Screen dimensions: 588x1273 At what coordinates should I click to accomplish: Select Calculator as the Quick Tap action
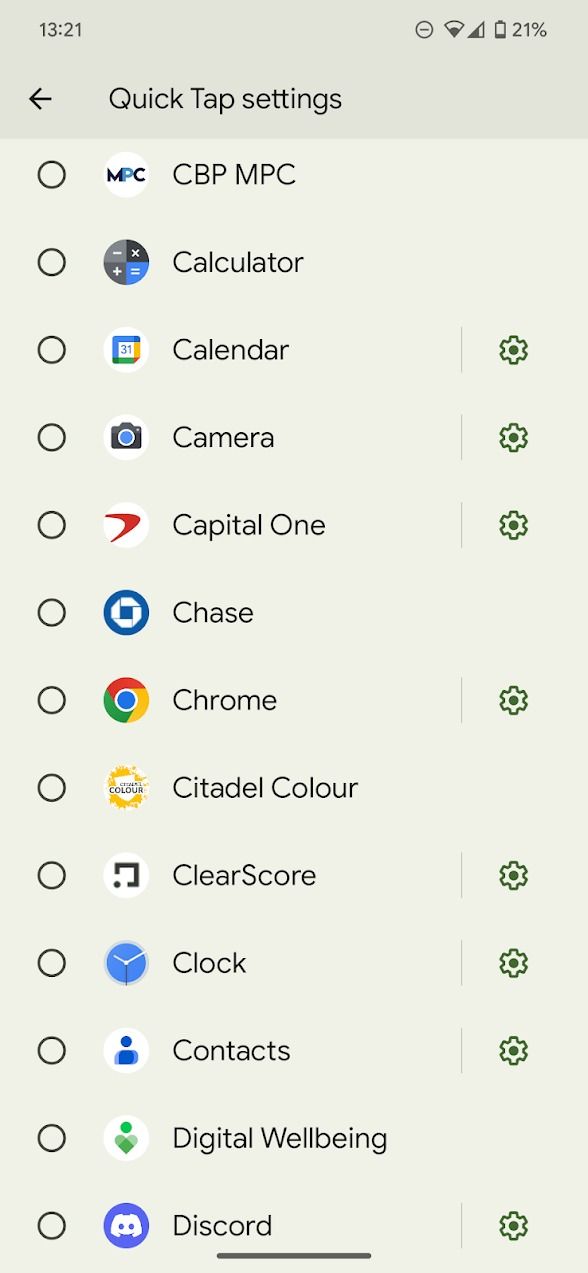tap(51, 262)
